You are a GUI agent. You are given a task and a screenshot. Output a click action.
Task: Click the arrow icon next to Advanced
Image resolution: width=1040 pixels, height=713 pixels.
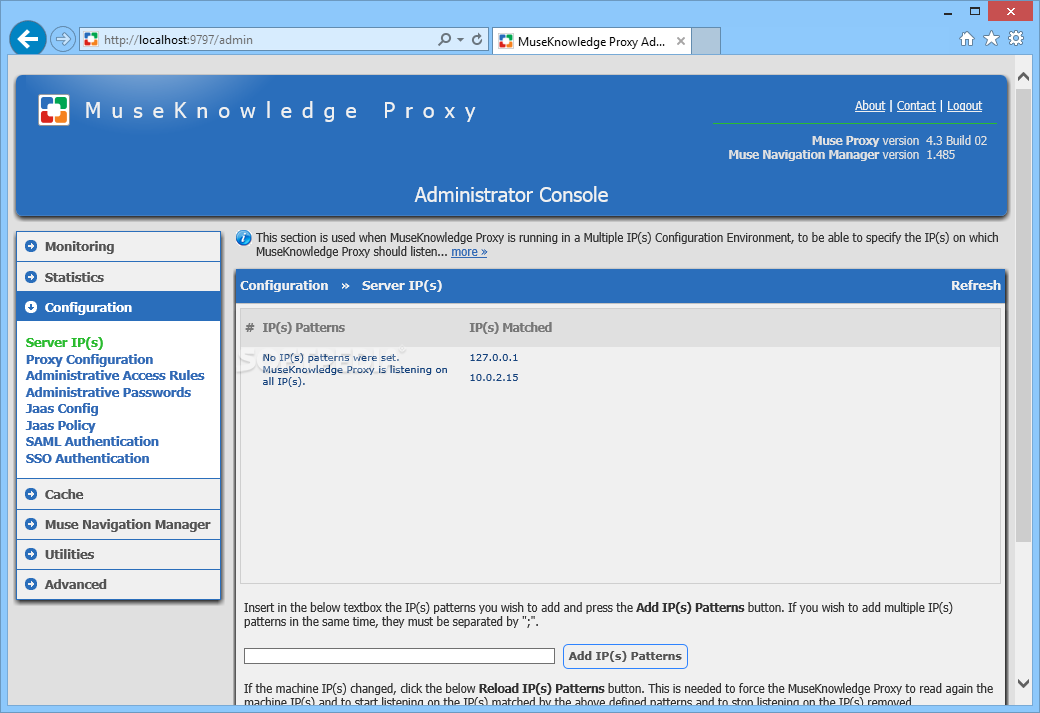tap(31, 584)
